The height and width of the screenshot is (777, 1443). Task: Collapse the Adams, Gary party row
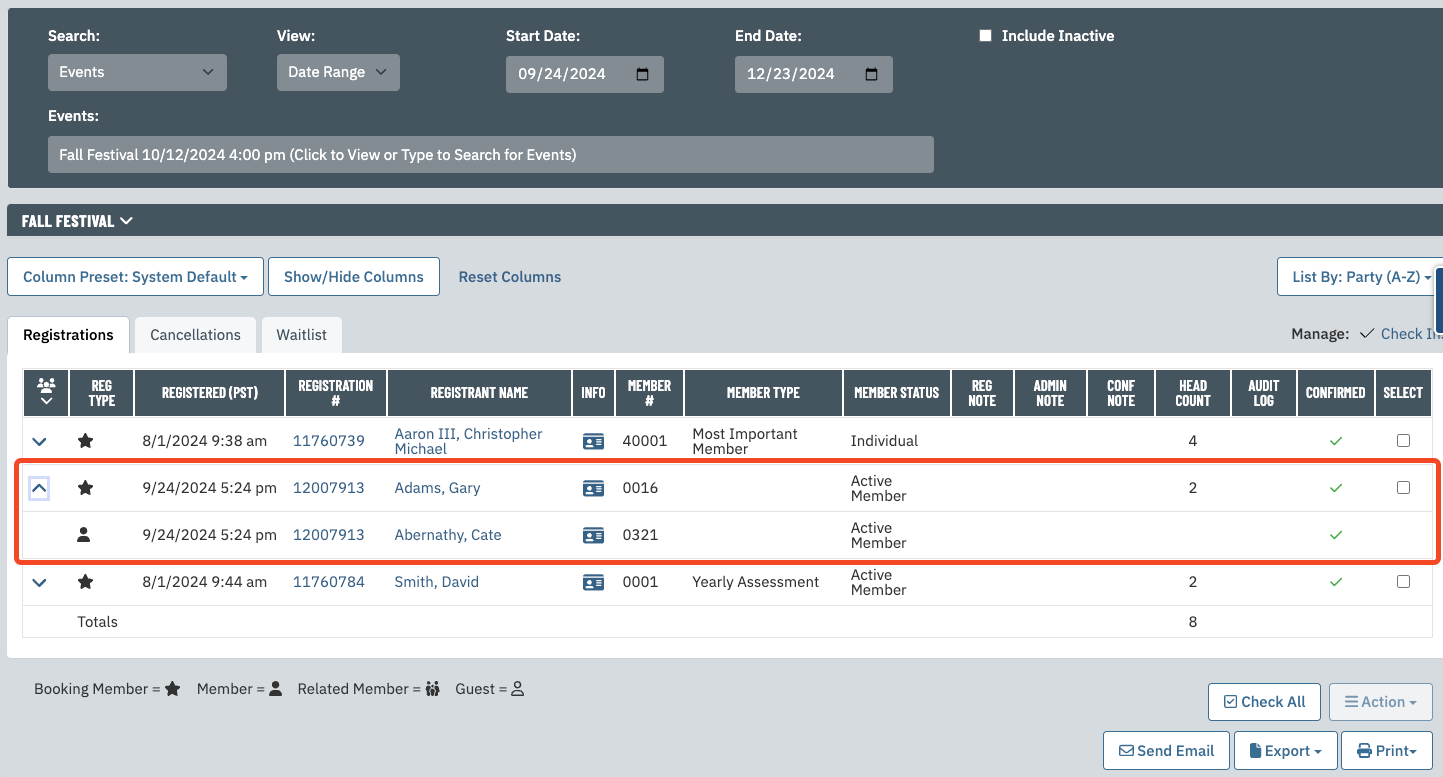tap(39, 488)
